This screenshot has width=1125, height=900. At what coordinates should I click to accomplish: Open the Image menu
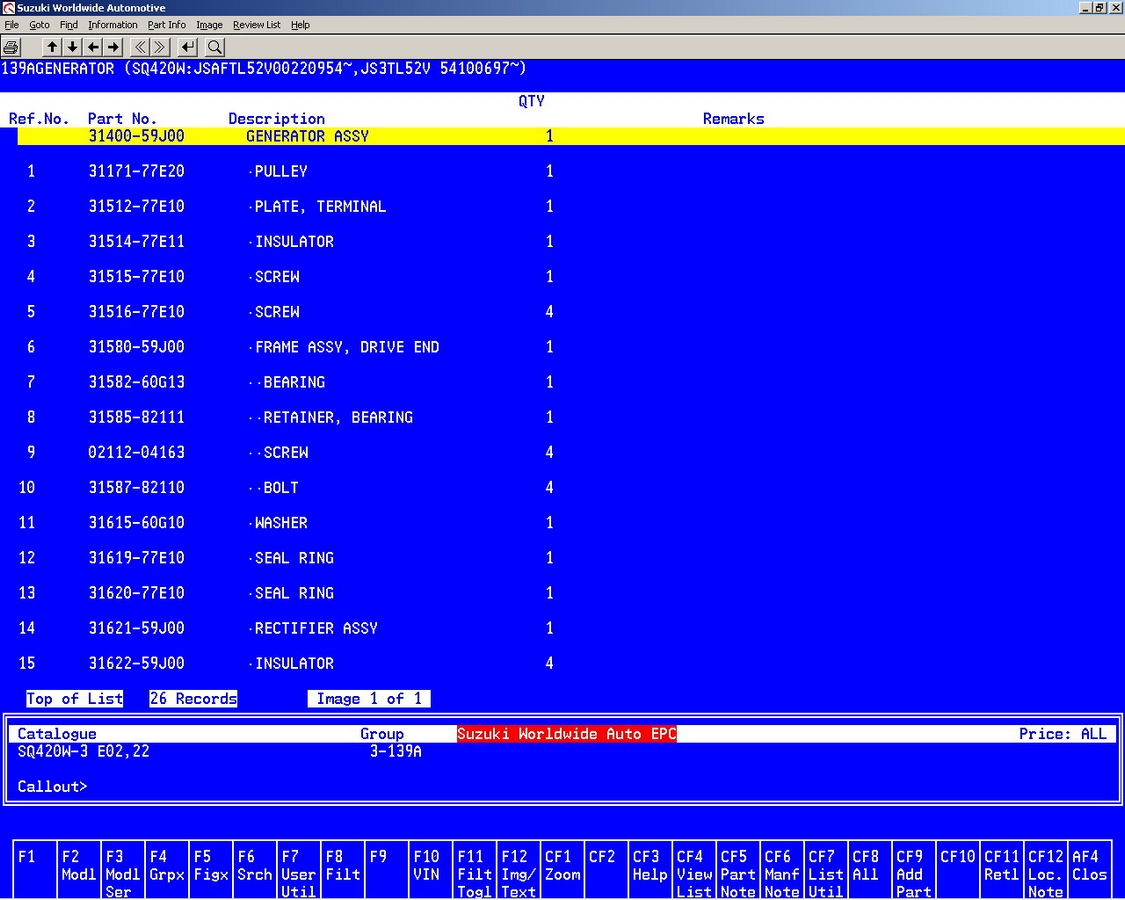tap(210, 24)
